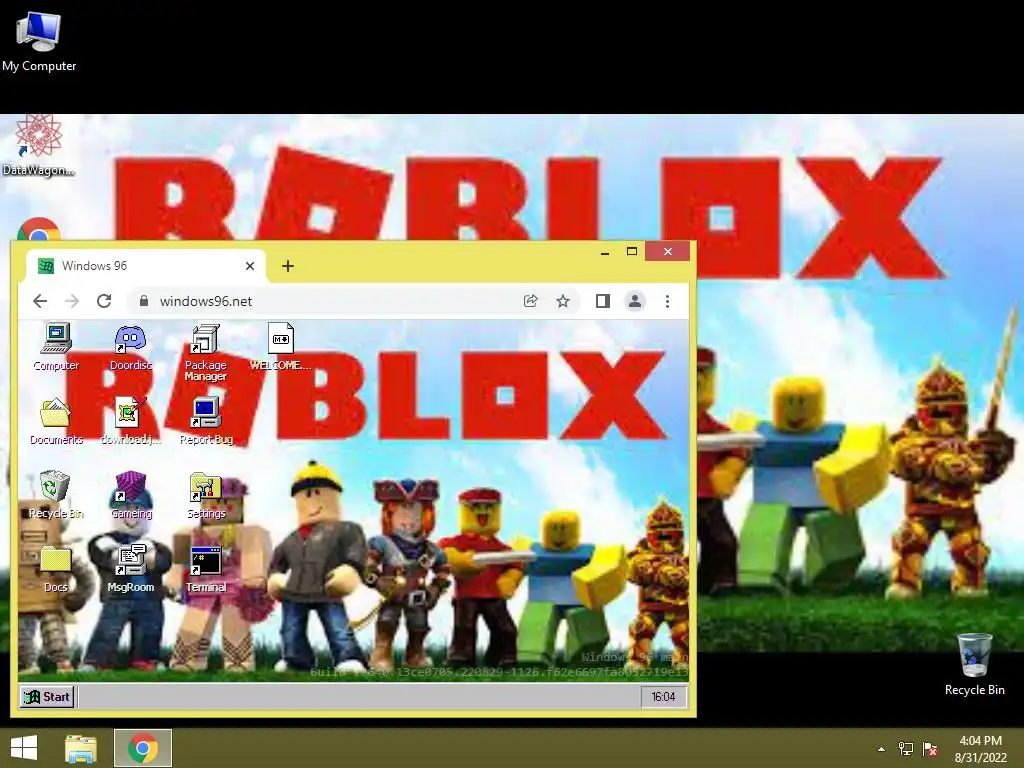Minimize the Chrome window
1024x768 pixels.
(605, 251)
